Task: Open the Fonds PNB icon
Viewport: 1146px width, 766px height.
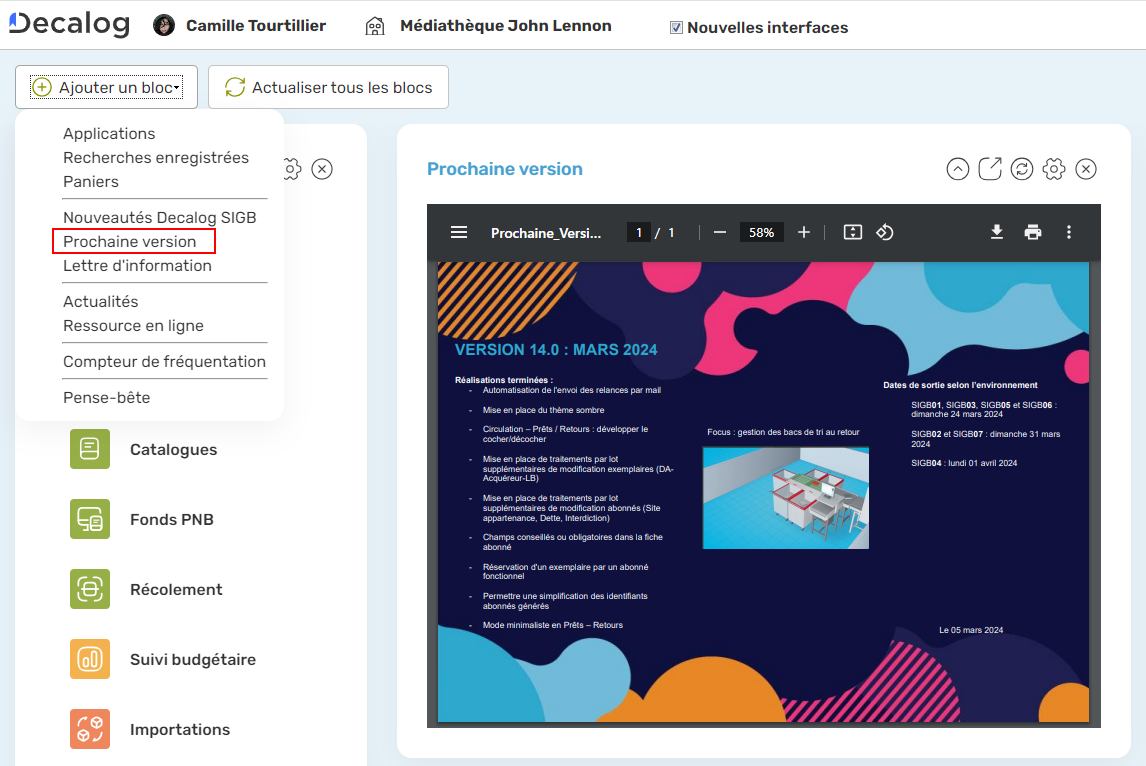Action: point(90,519)
